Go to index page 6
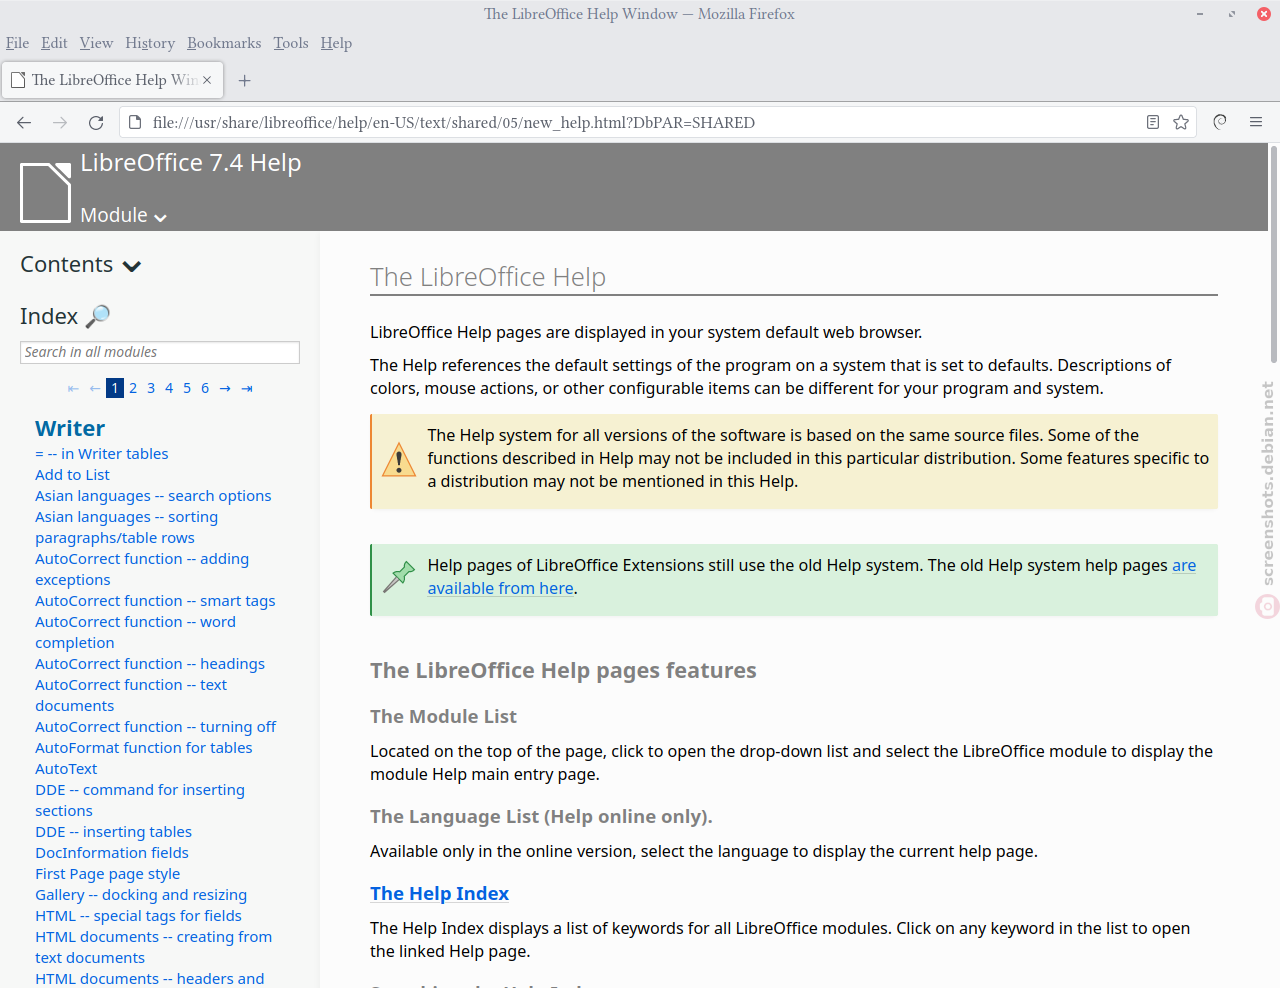Viewport: 1280px width, 988px height. 205,388
